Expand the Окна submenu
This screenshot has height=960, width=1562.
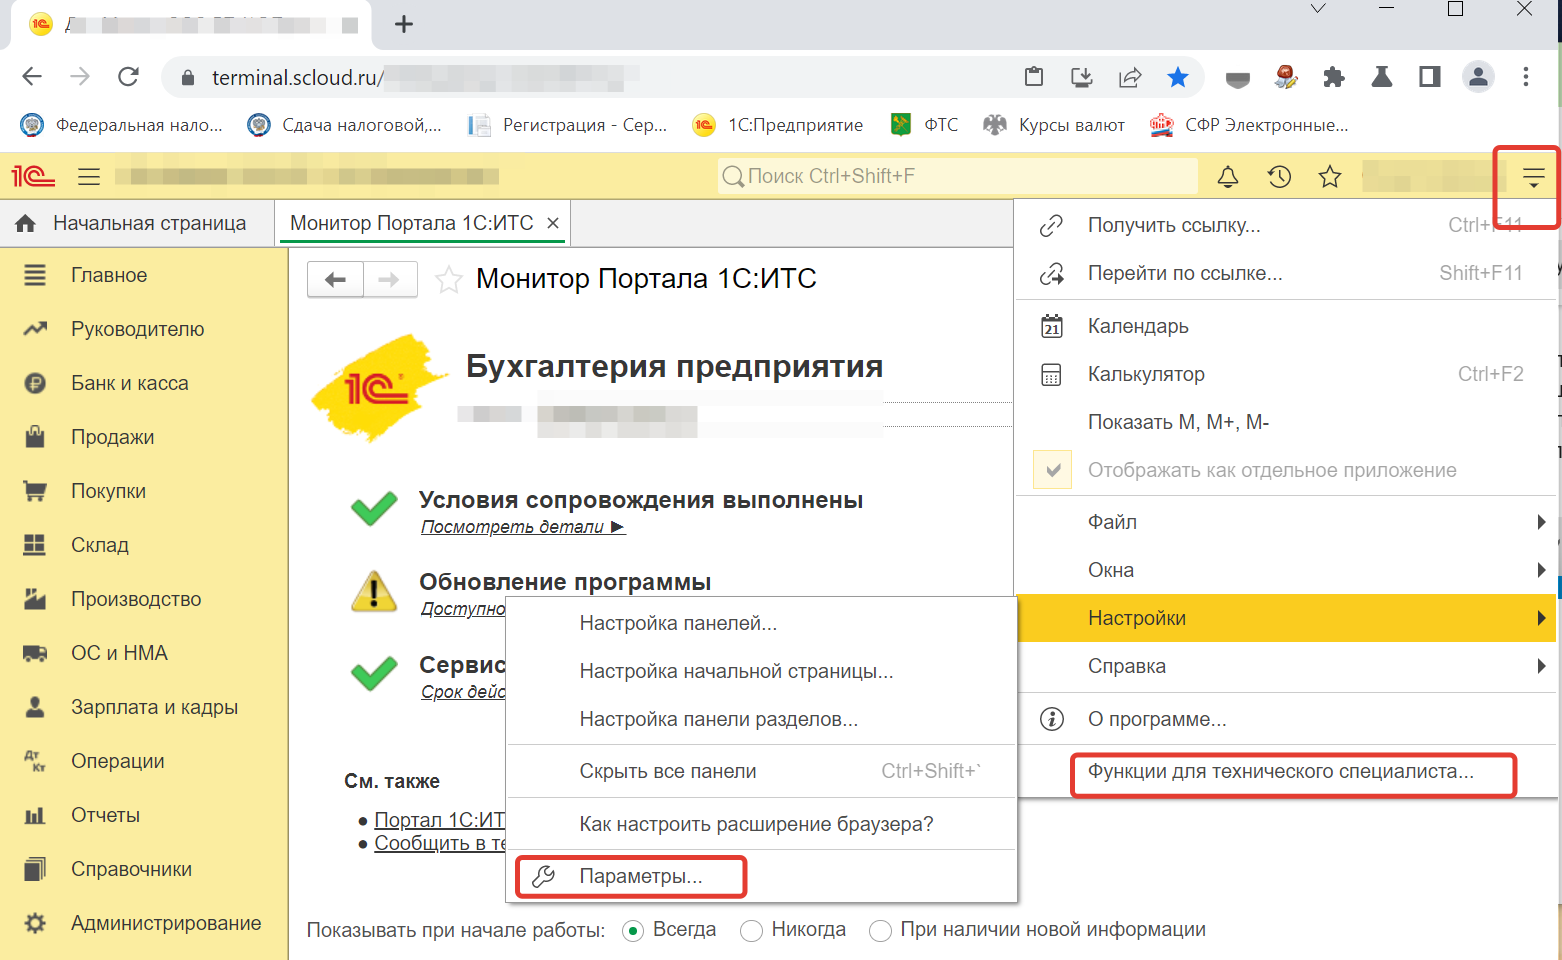[1285, 570]
